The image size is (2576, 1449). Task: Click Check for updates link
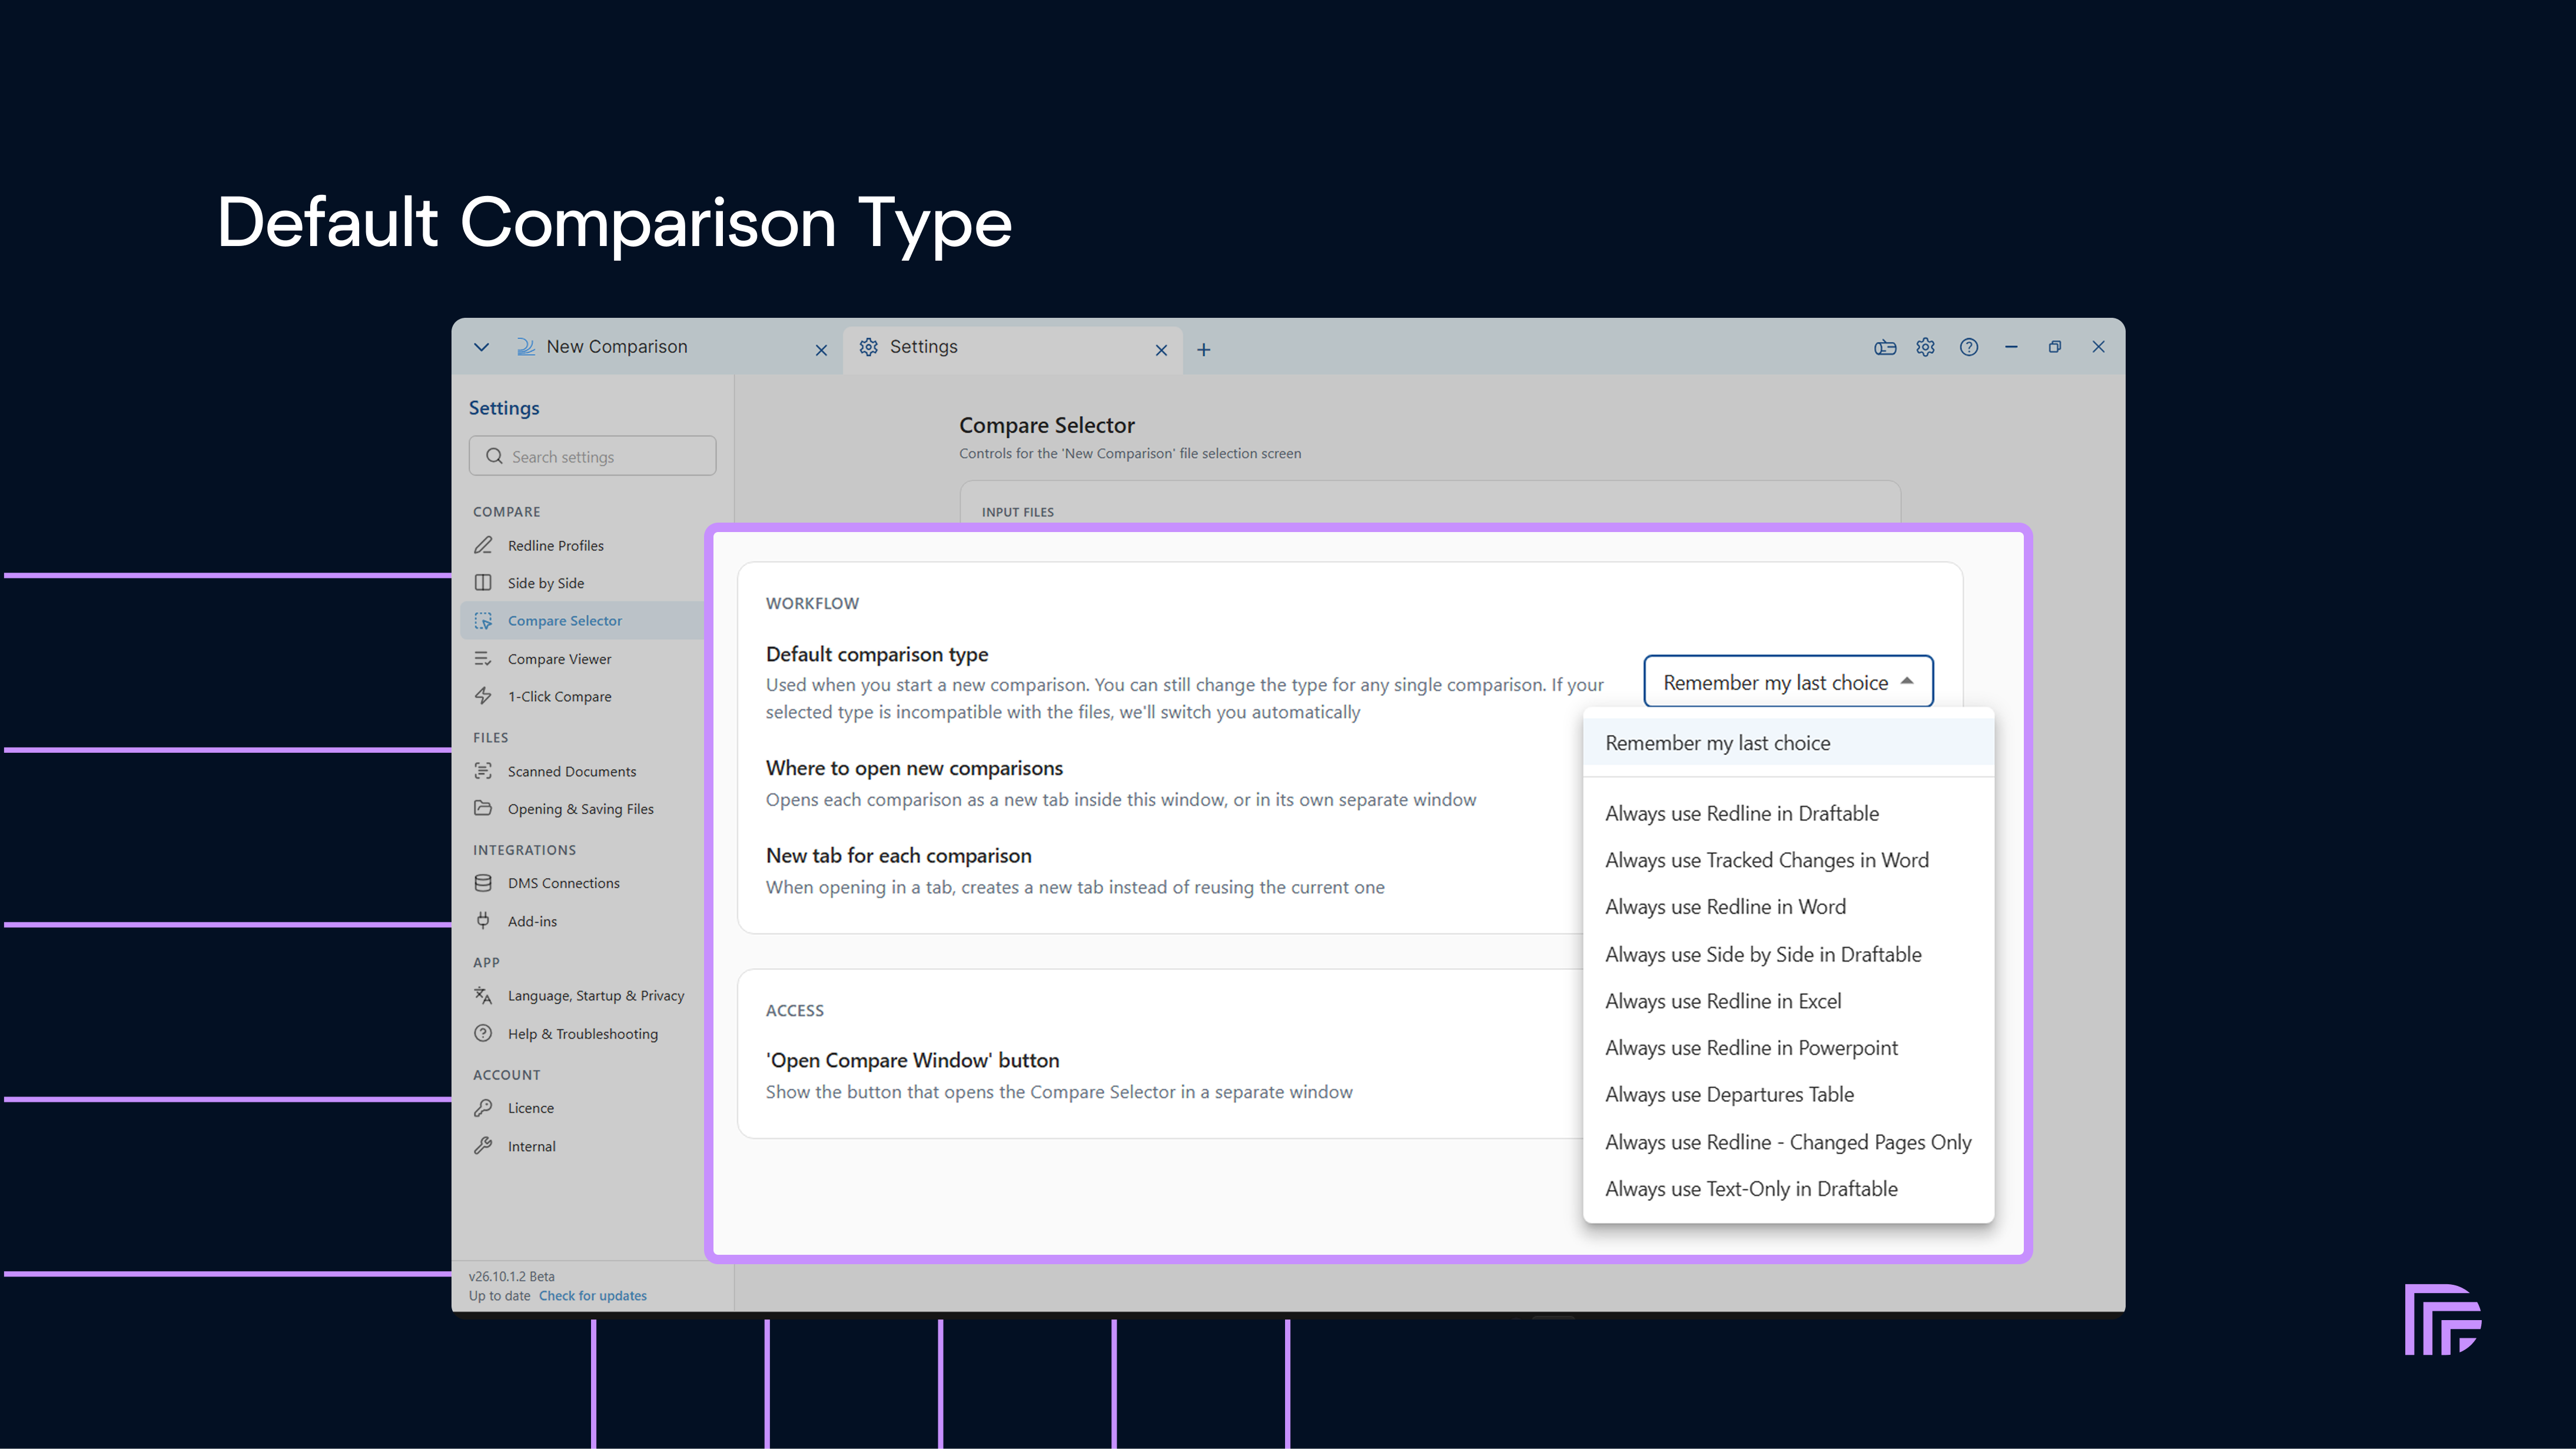(x=593, y=1296)
